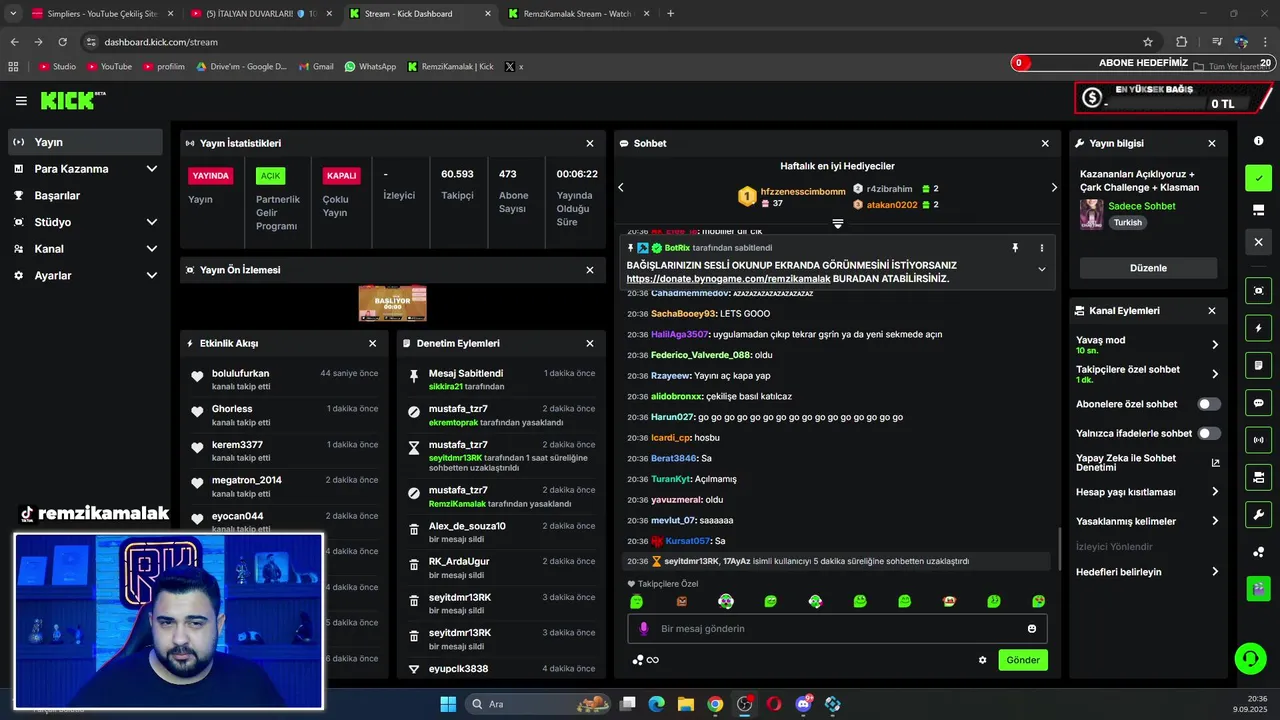Select Başarılar in the sidebar
This screenshot has width=1280, height=720.
[86, 195]
